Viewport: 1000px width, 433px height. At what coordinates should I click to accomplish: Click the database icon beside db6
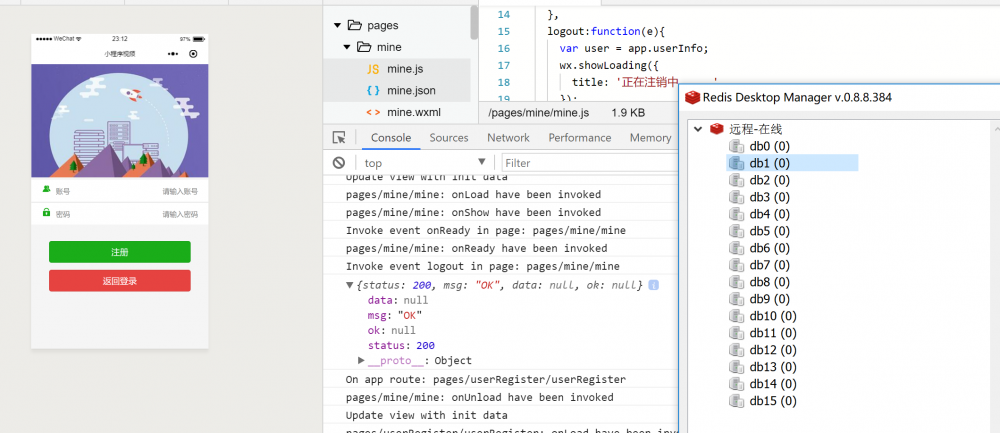737,248
